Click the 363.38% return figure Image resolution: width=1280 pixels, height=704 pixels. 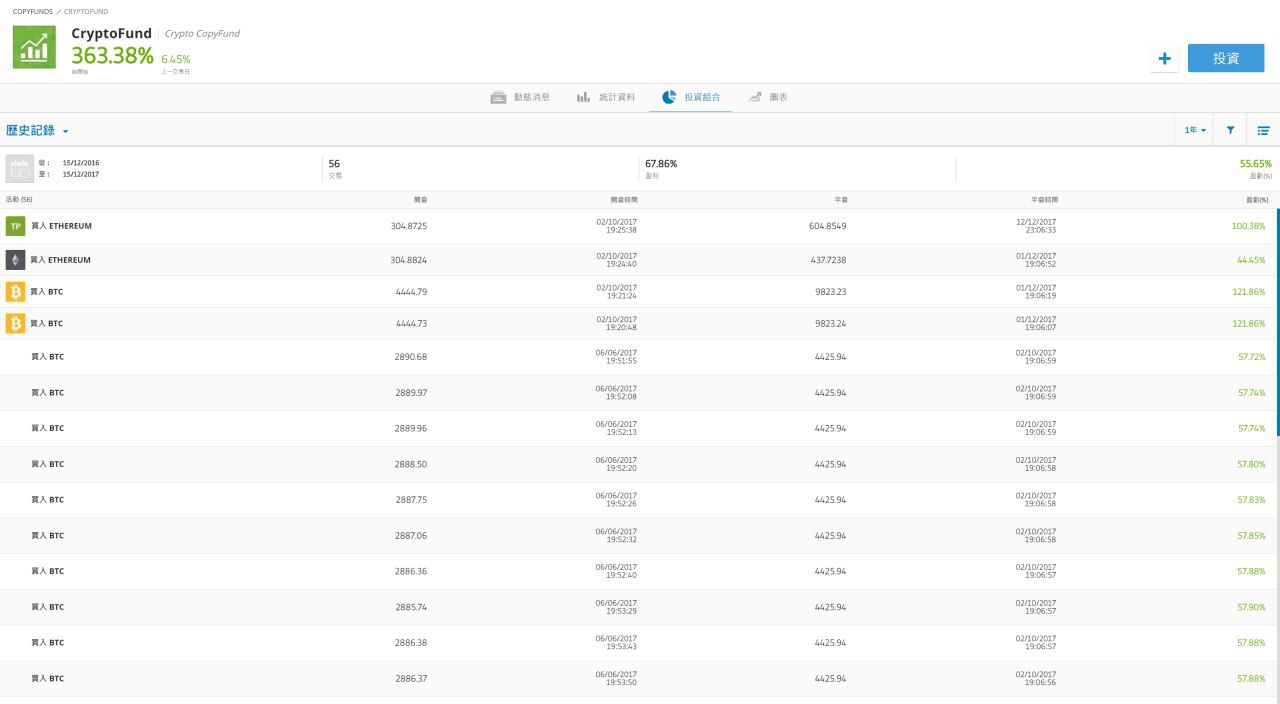point(112,56)
